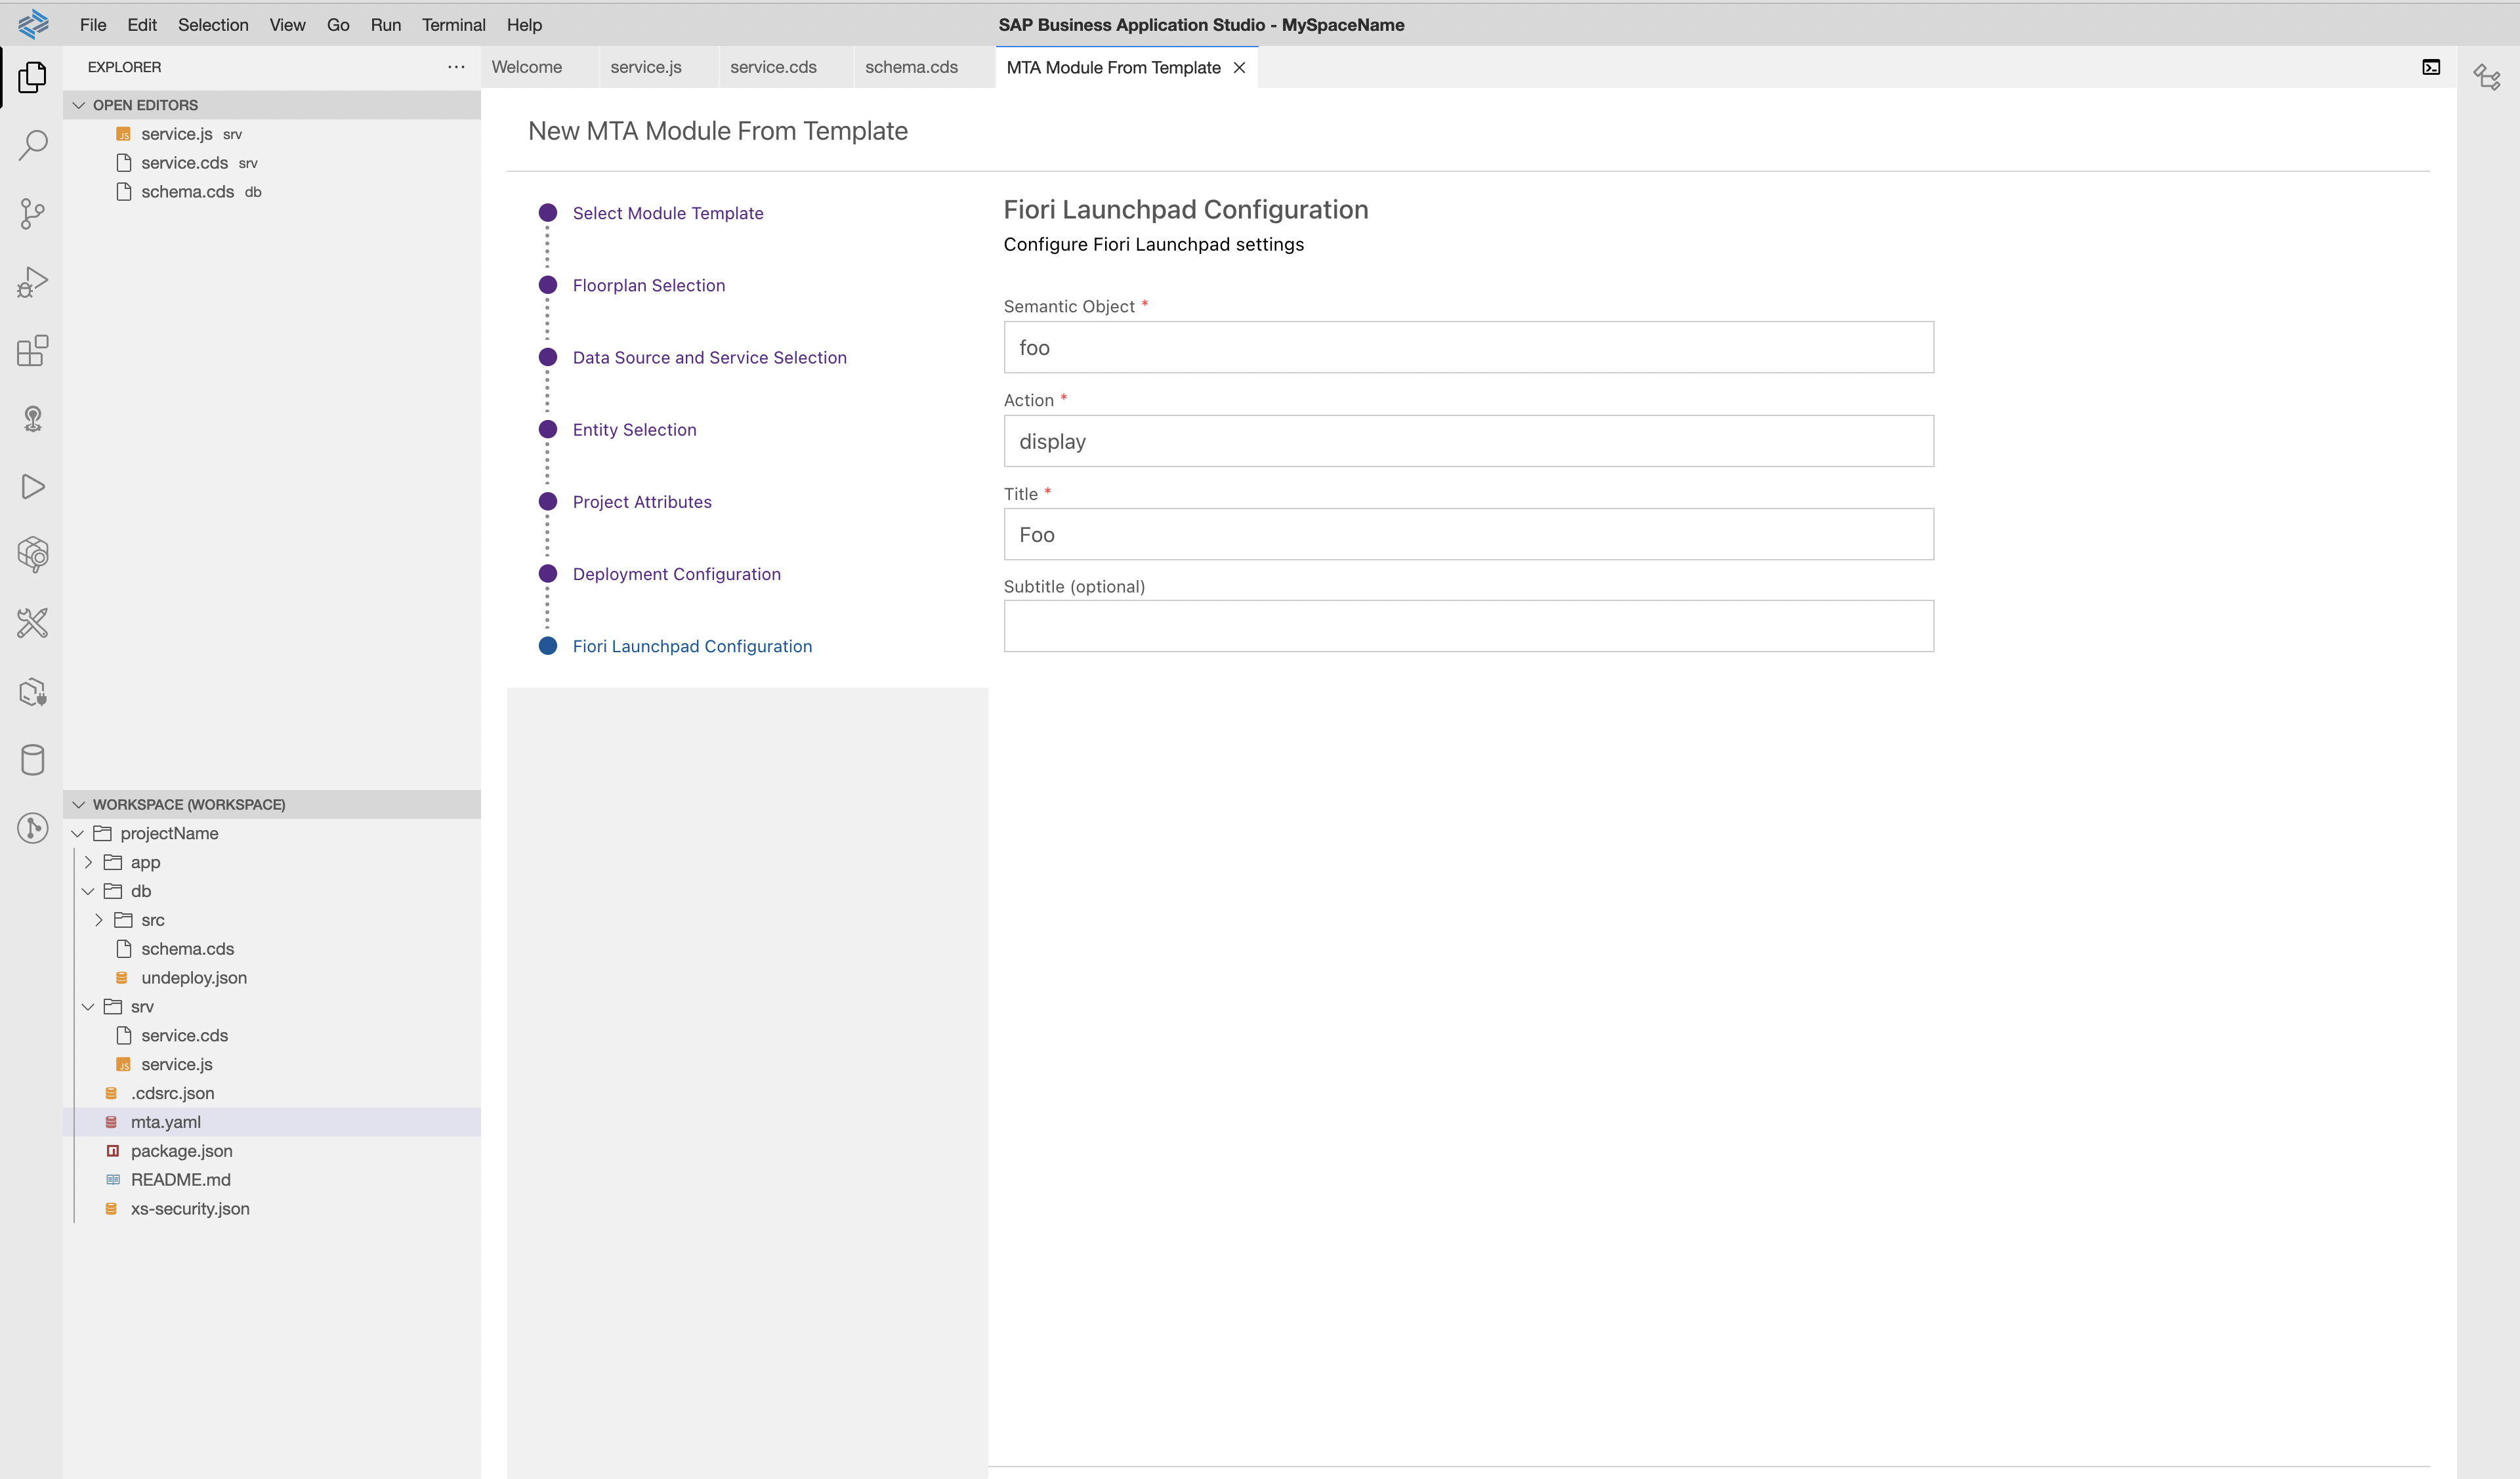Open the Git graph circular icon
Viewport: 2520px width, 1479px height.
[32, 828]
